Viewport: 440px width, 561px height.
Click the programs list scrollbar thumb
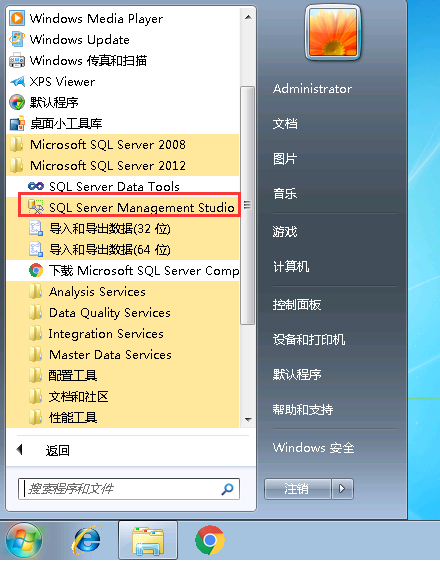tap(248, 205)
